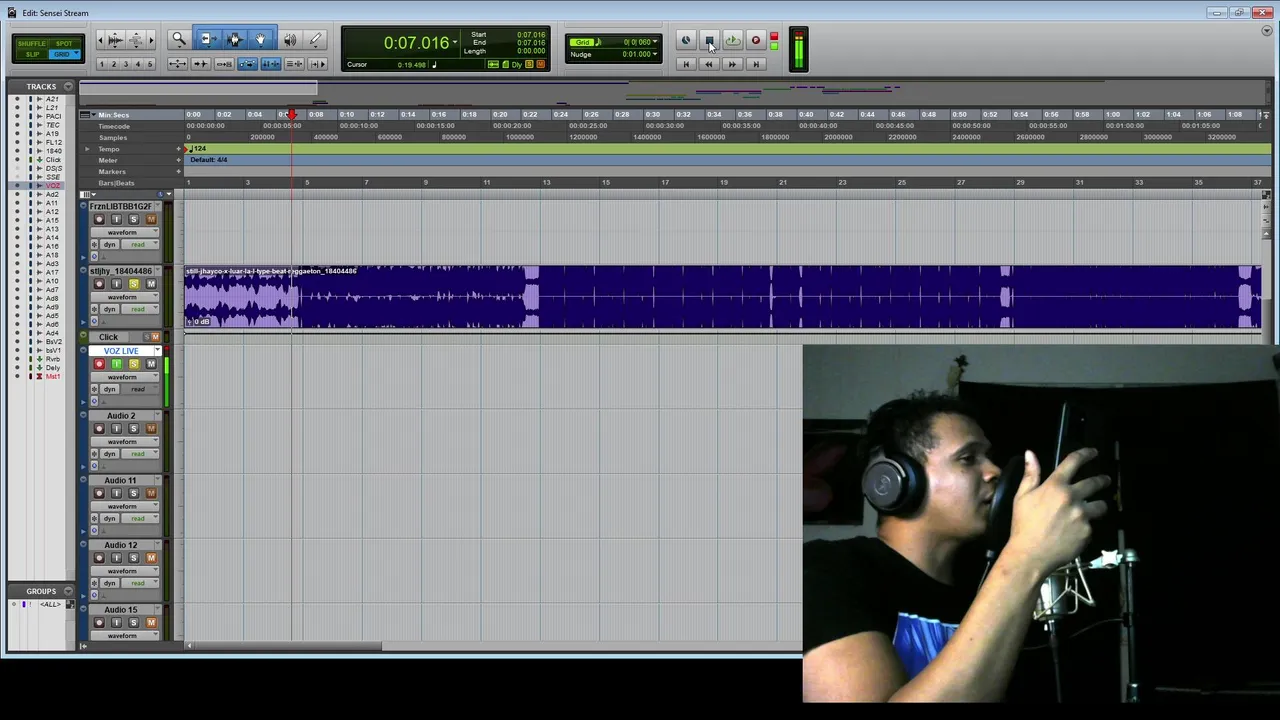Image resolution: width=1280 pixels, height=720 pixels.
Task: Select Dely in the tracks list
Action: [x=52, y=368]
